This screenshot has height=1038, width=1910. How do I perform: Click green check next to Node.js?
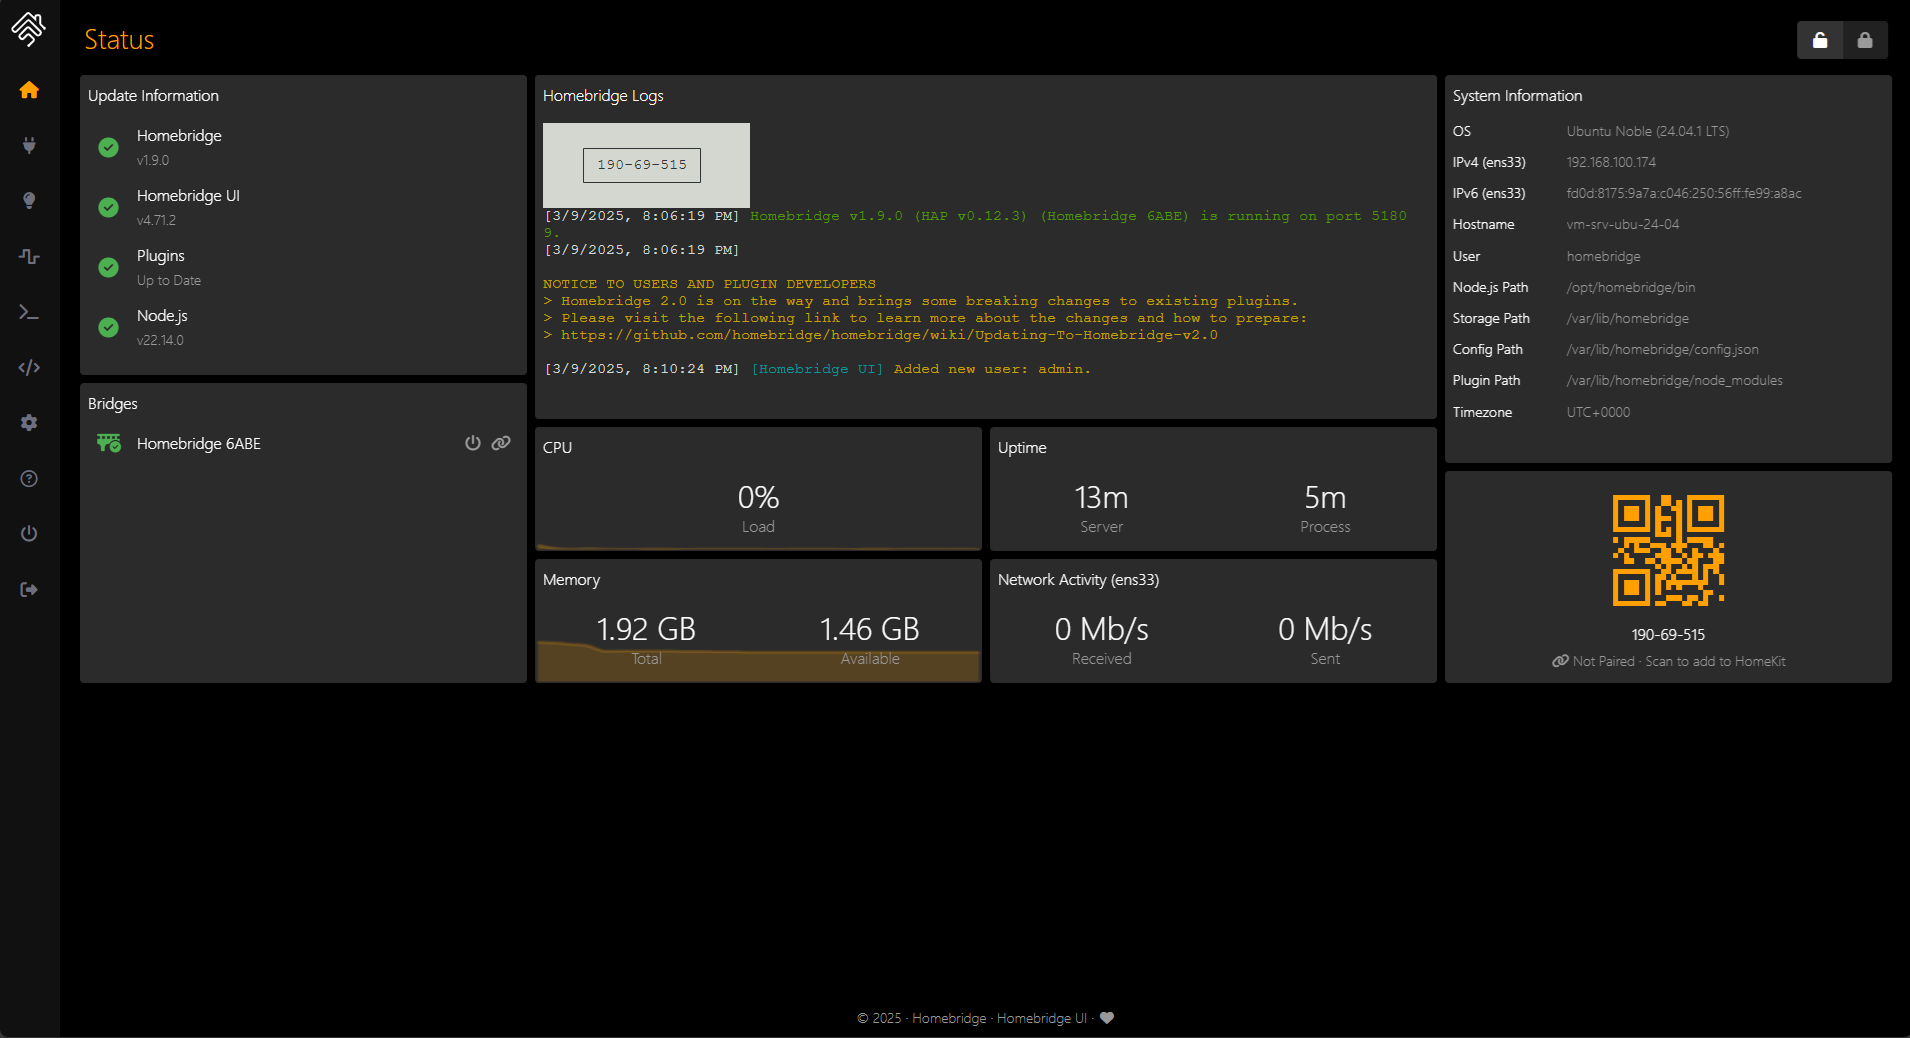point(109,327)
